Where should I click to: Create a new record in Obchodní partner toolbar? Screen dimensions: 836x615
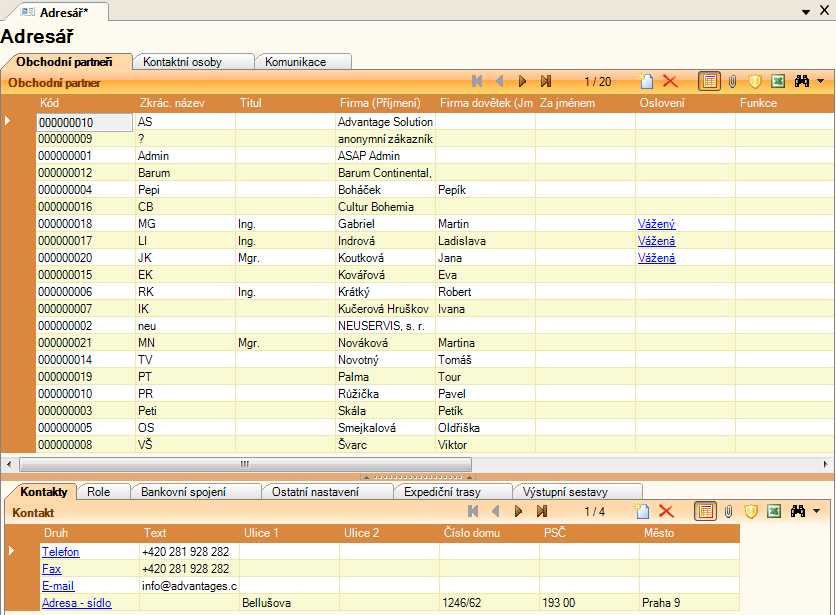click(644, 81)
